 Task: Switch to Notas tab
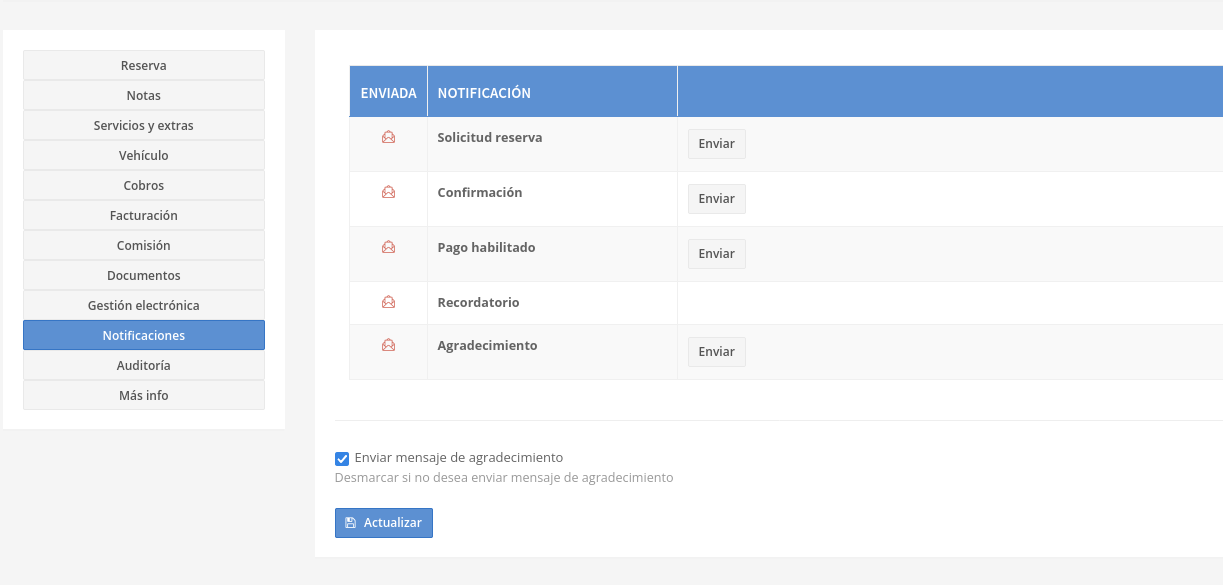click(144, 95)
